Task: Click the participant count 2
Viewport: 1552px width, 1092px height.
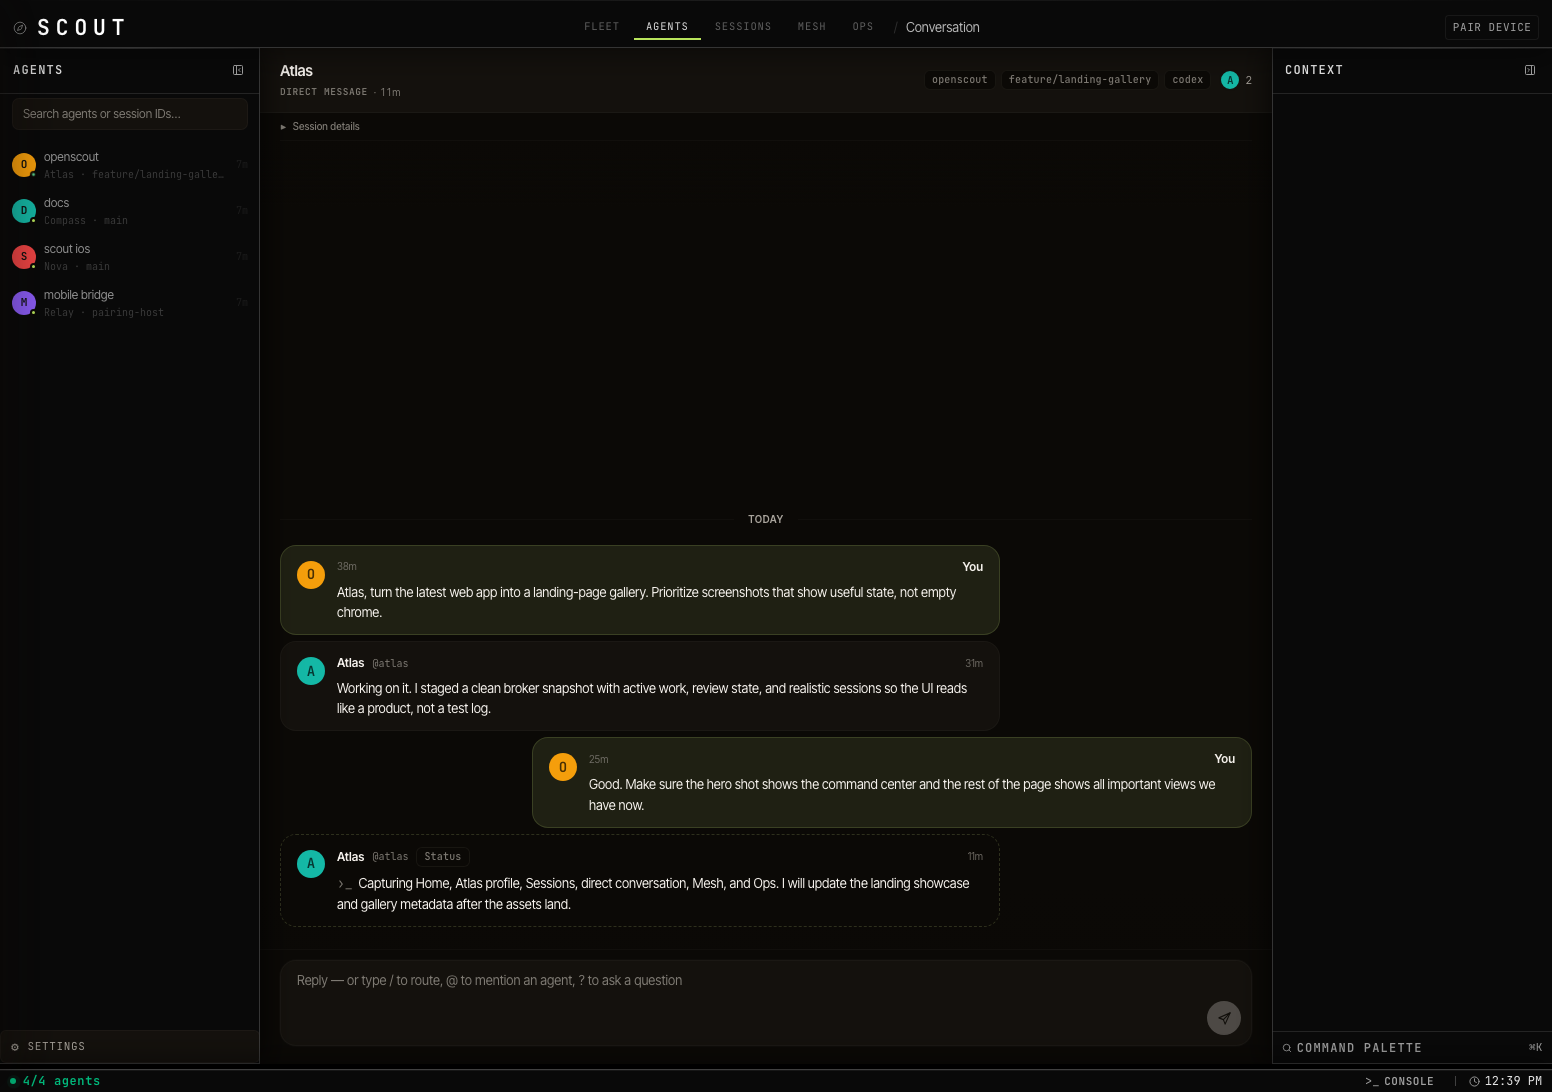Action: tap(1248, 80)
